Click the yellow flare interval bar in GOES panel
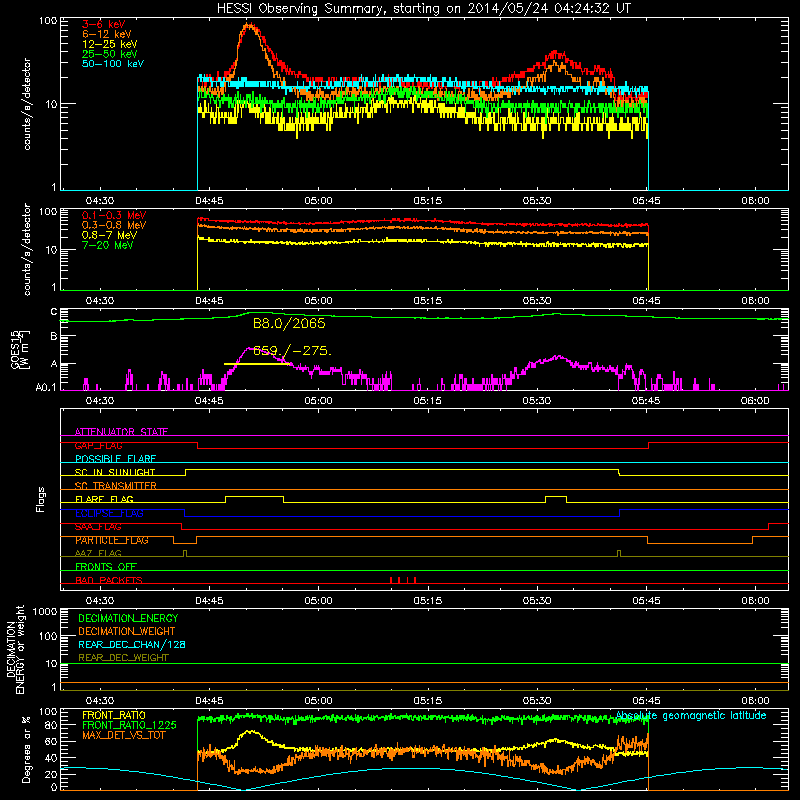800x800 pixels. click(x=257, y=364)
